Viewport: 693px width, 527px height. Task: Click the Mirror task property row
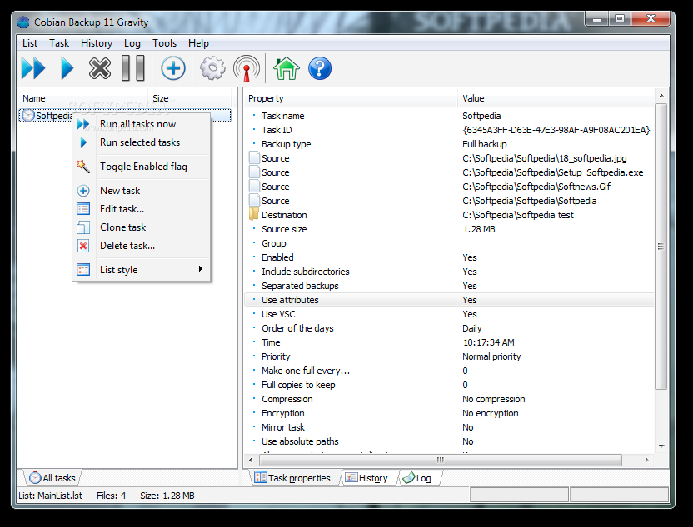pyautogui.click(x=449, y=428)
